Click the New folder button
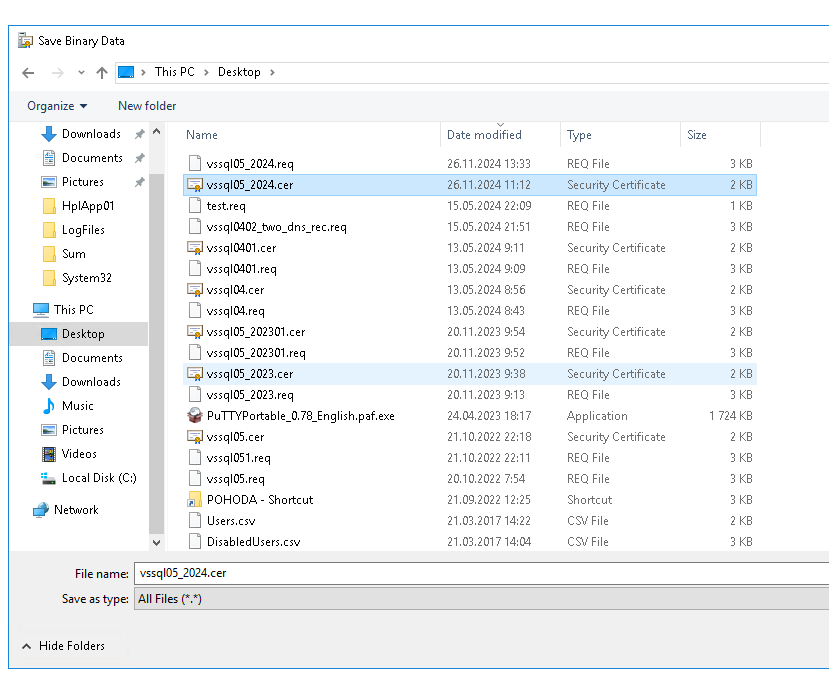Image resolution: width=829 pixels, height=680 pixels. point(147,106)
